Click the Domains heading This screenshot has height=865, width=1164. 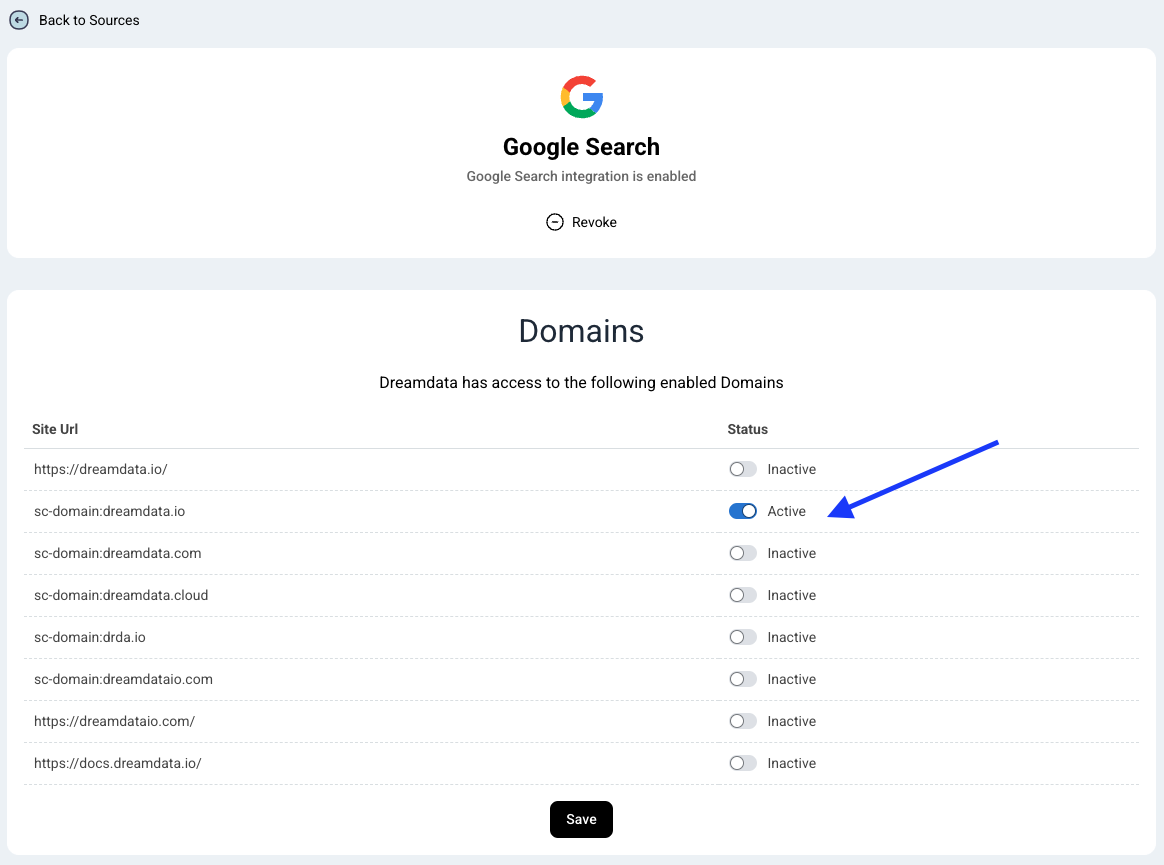(x=581, y=330)
